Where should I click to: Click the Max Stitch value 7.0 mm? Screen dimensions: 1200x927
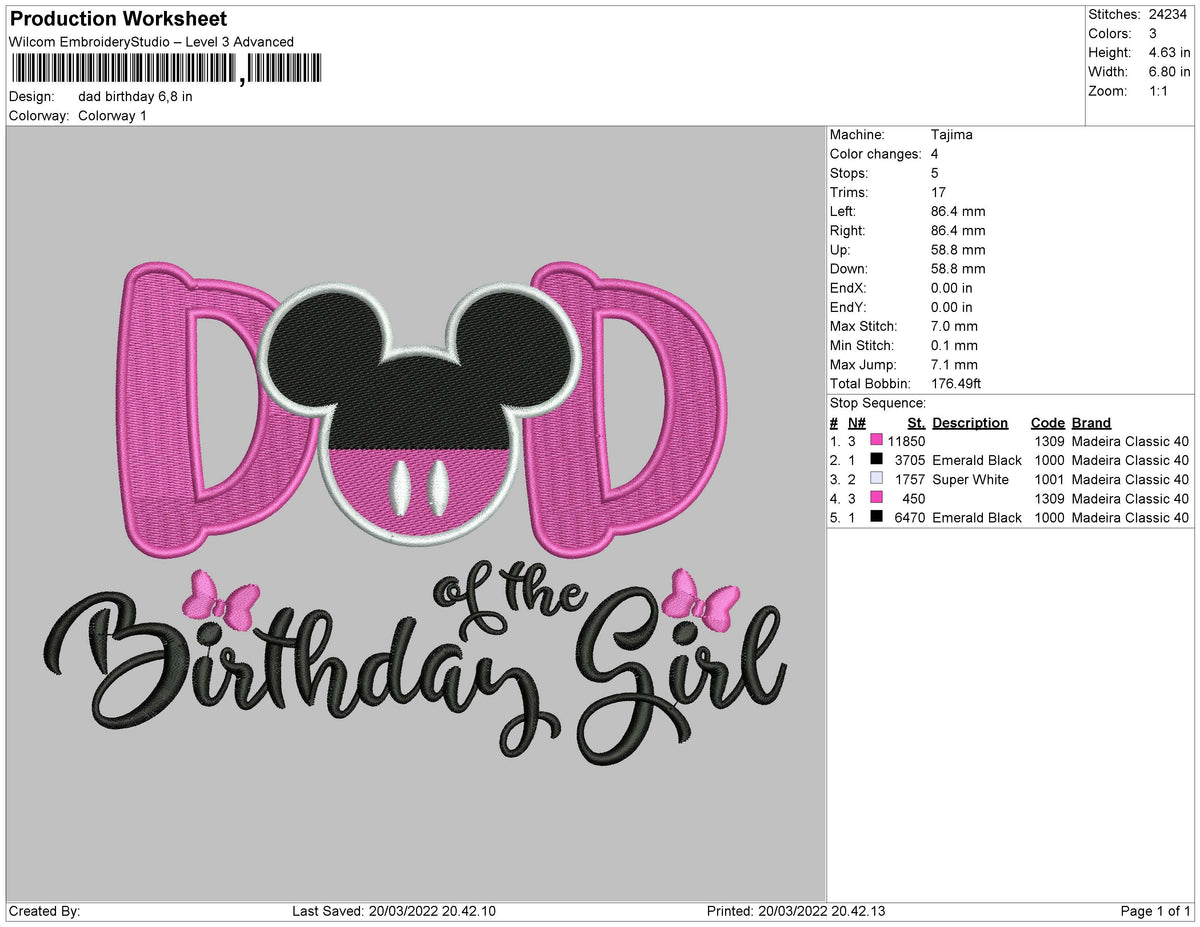(x=954, y=326)
